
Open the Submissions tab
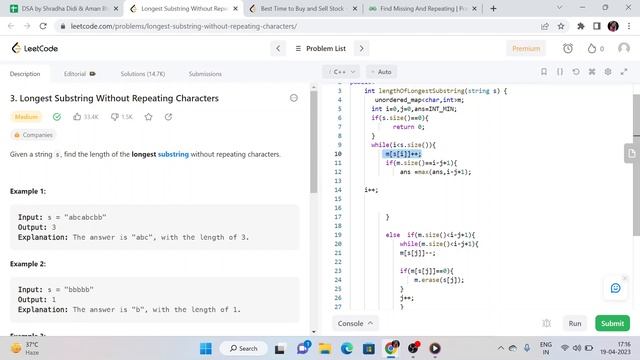click(x=205, y=74)
